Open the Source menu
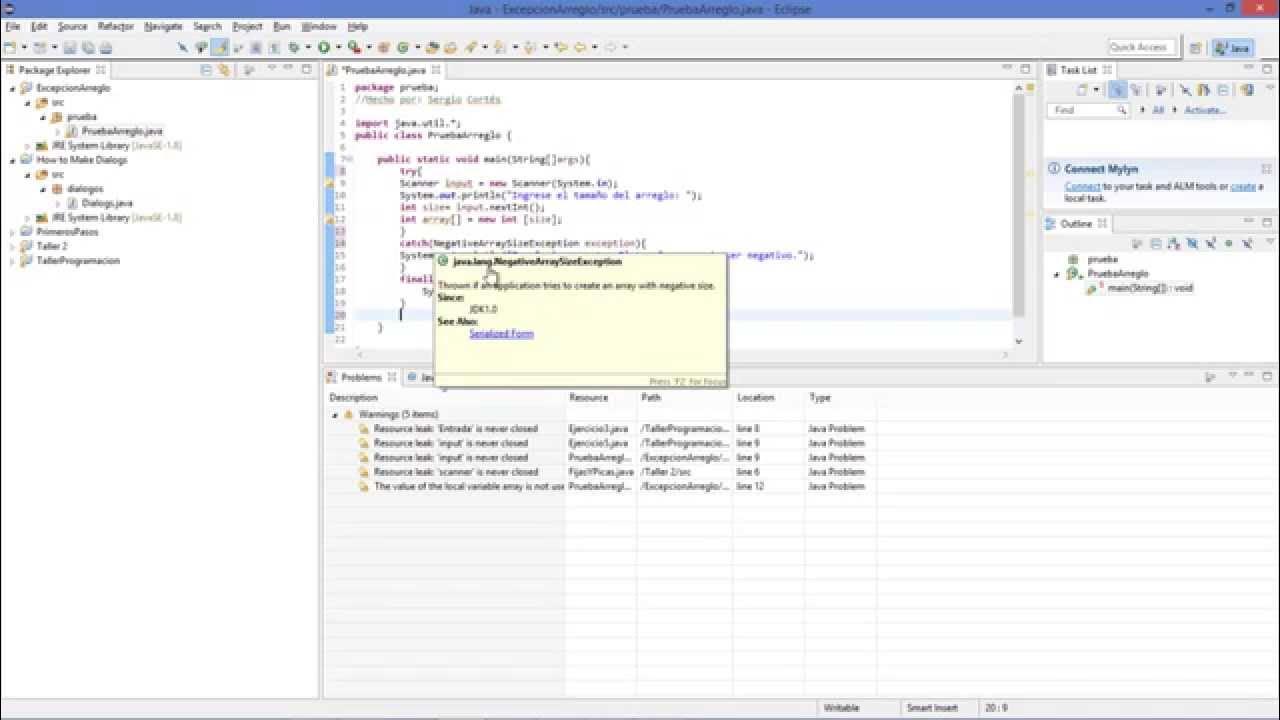This screenshot has width=1280, height=720. pos(72,26)
